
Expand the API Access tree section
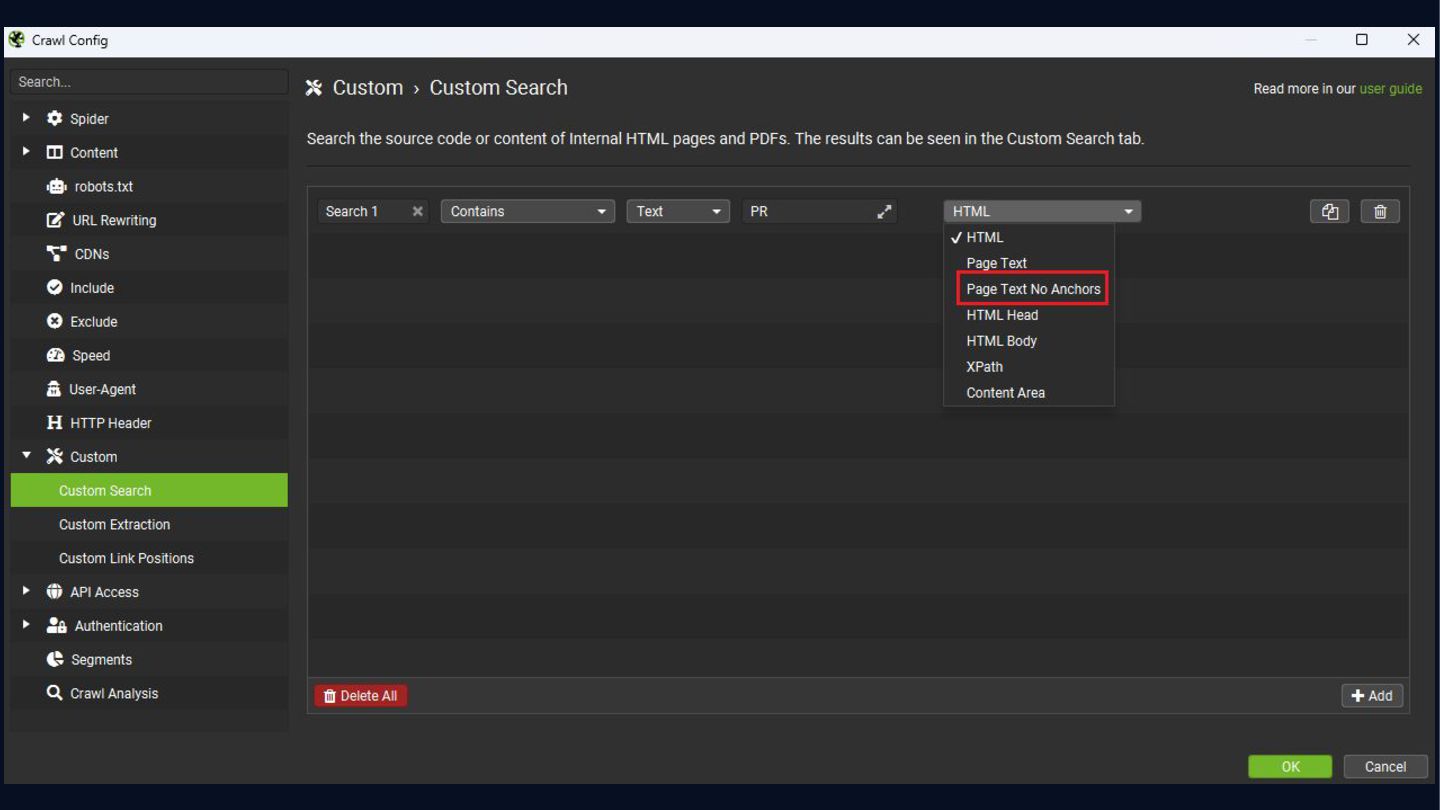pyautogui.click(x=26, y=592)
